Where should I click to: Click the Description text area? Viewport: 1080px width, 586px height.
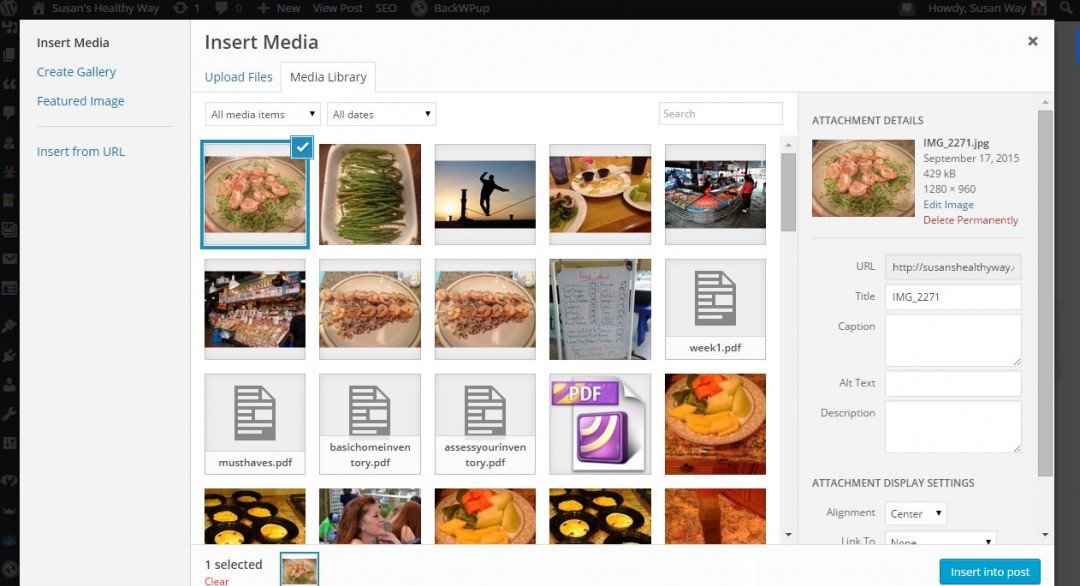[953, 427]
